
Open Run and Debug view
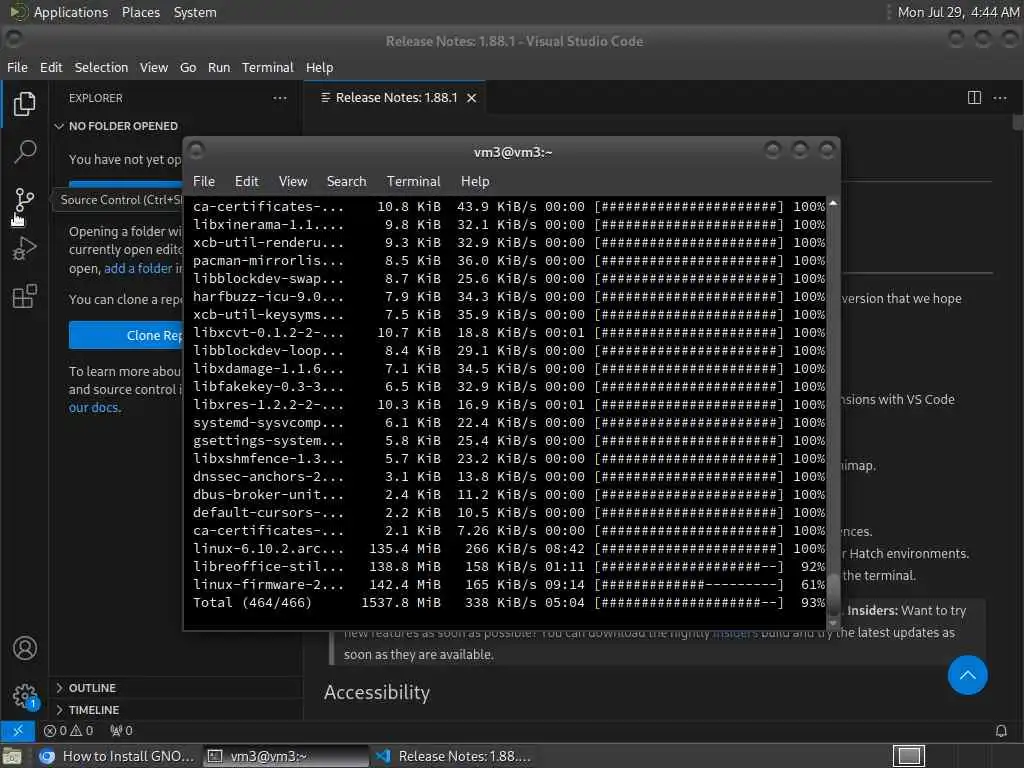(24, 248)
